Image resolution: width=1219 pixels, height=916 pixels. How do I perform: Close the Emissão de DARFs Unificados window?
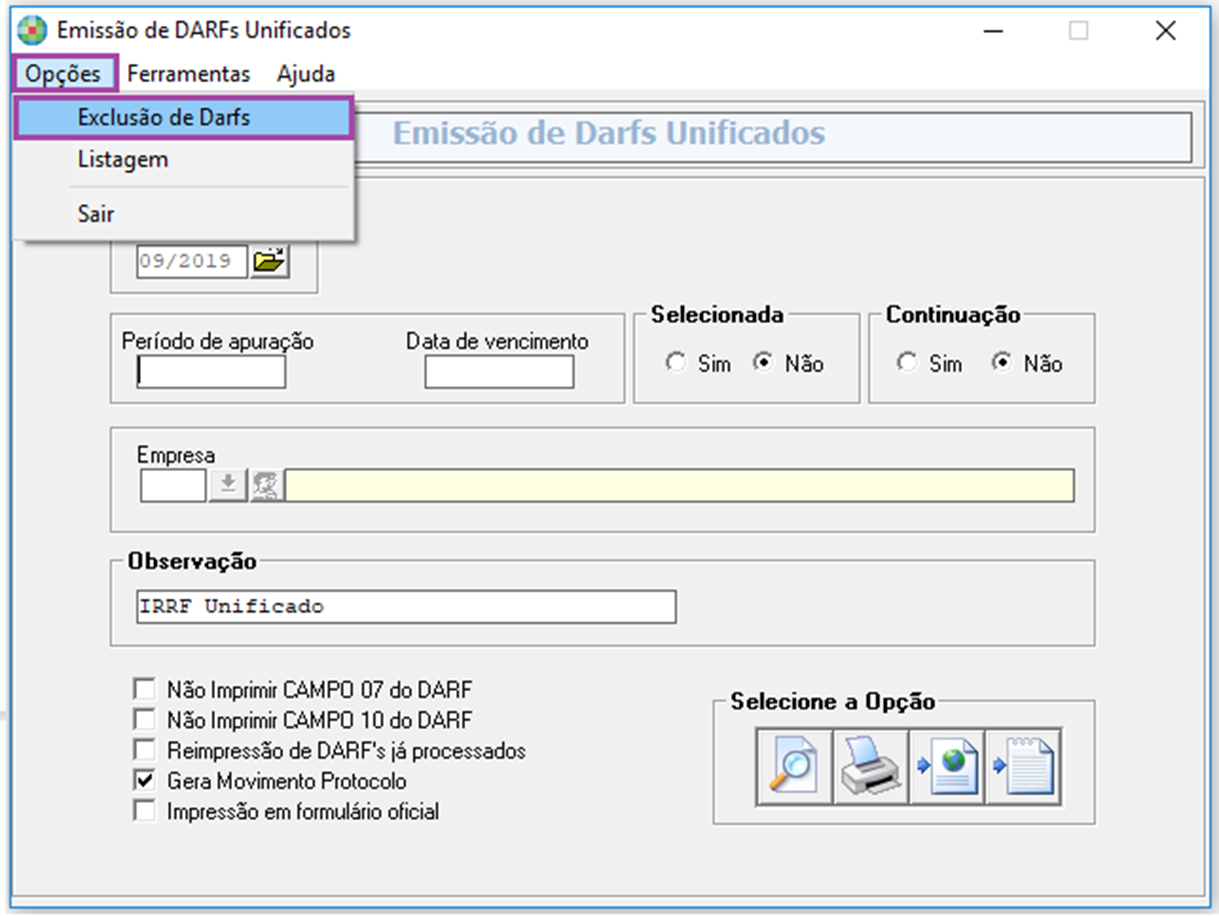[1165, 31]
